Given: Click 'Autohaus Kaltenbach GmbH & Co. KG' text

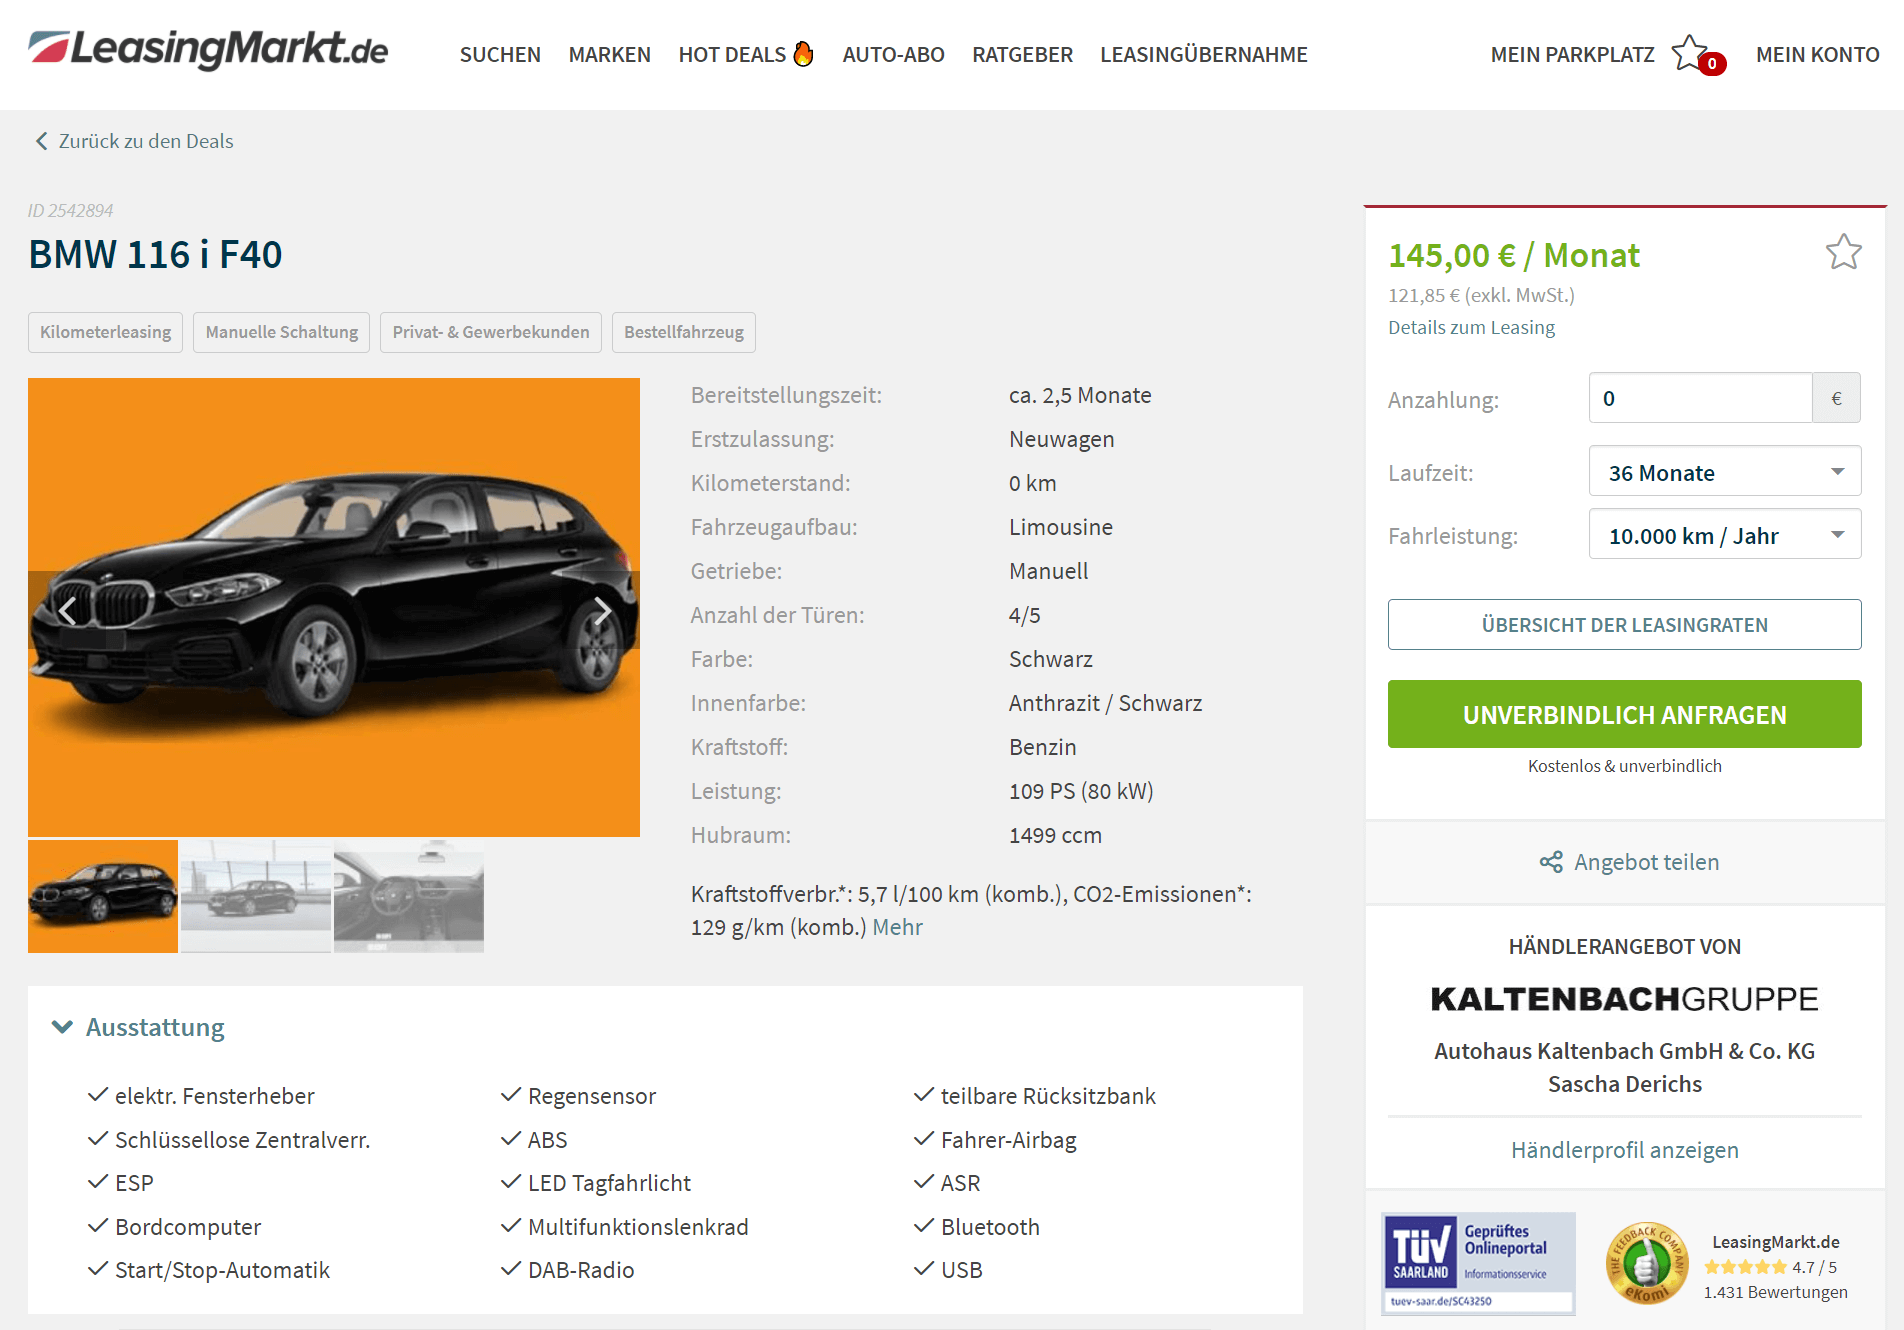Looking at the screenshot, I should pos(1624,1051).
